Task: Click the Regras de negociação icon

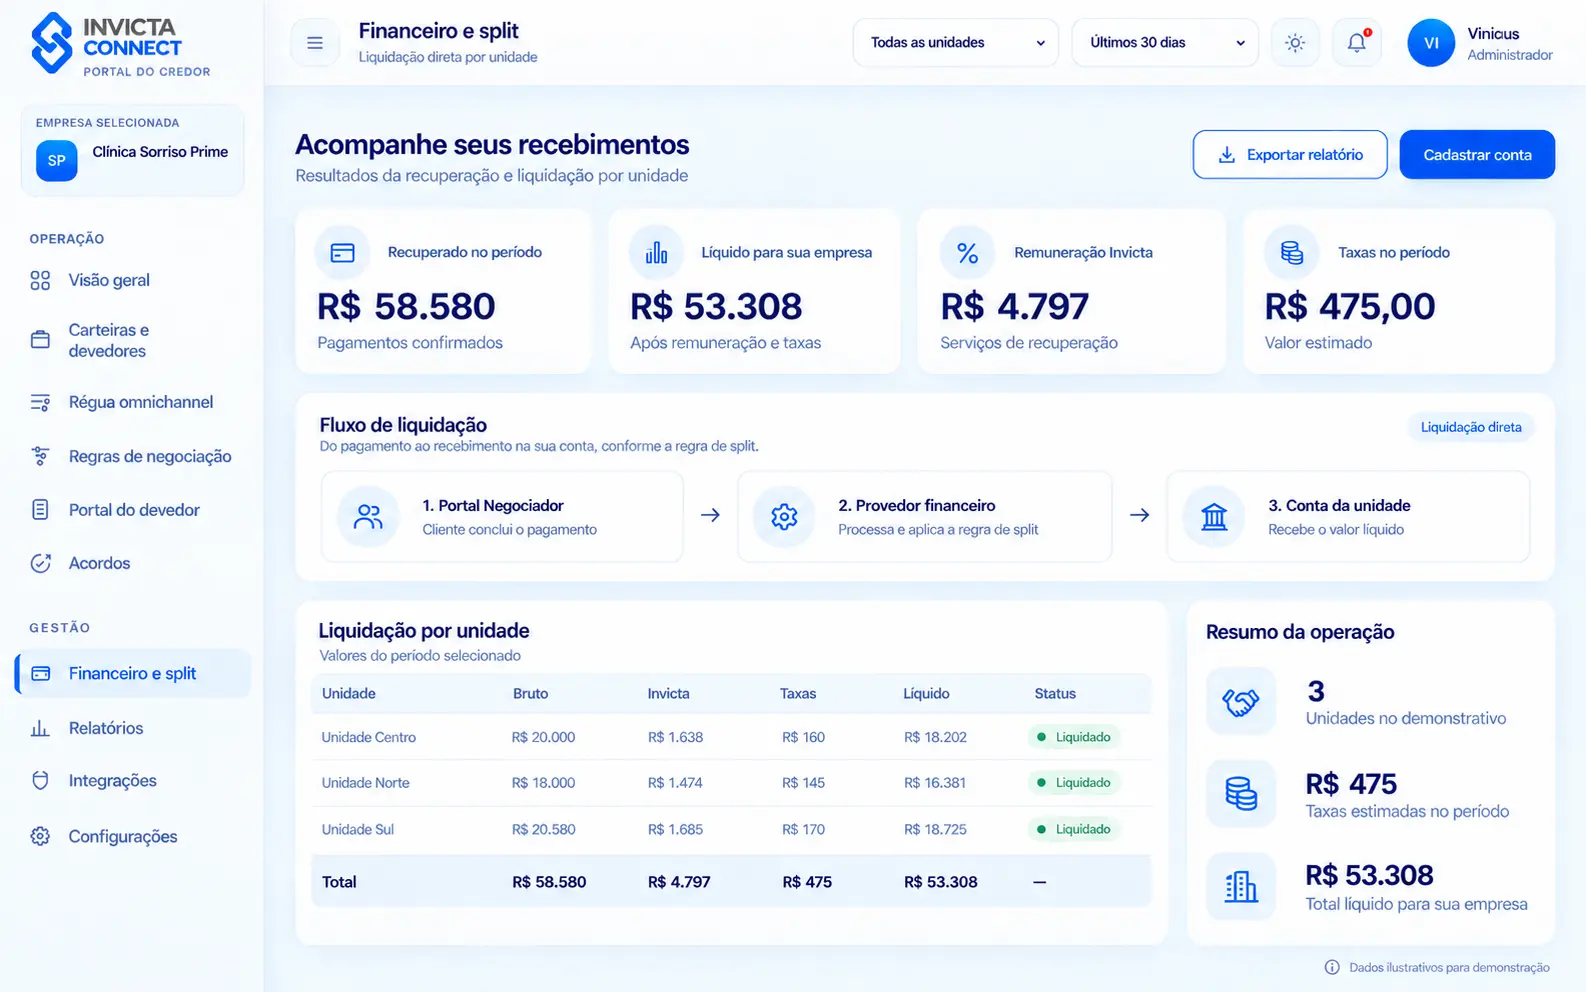Action: click(40, 456)
